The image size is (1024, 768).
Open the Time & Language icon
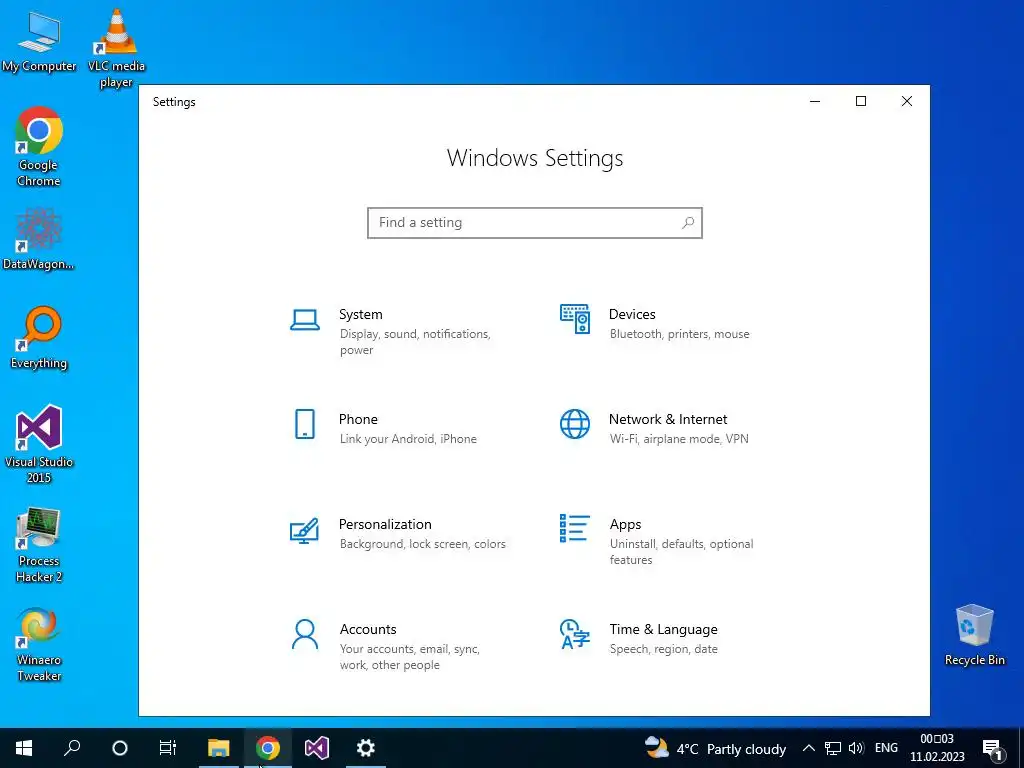point(575,634)
